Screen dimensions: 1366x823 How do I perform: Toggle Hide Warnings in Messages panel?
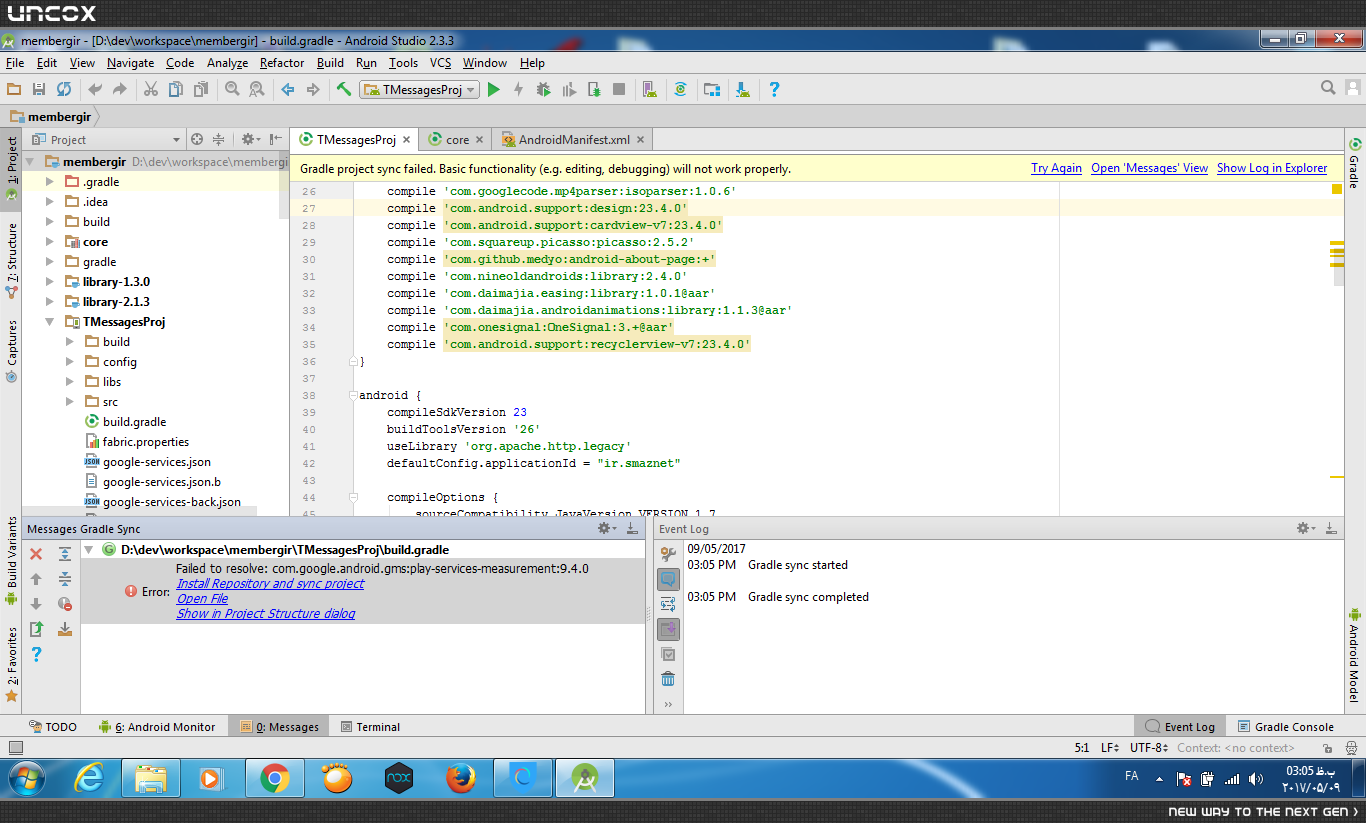click(65, 604)
